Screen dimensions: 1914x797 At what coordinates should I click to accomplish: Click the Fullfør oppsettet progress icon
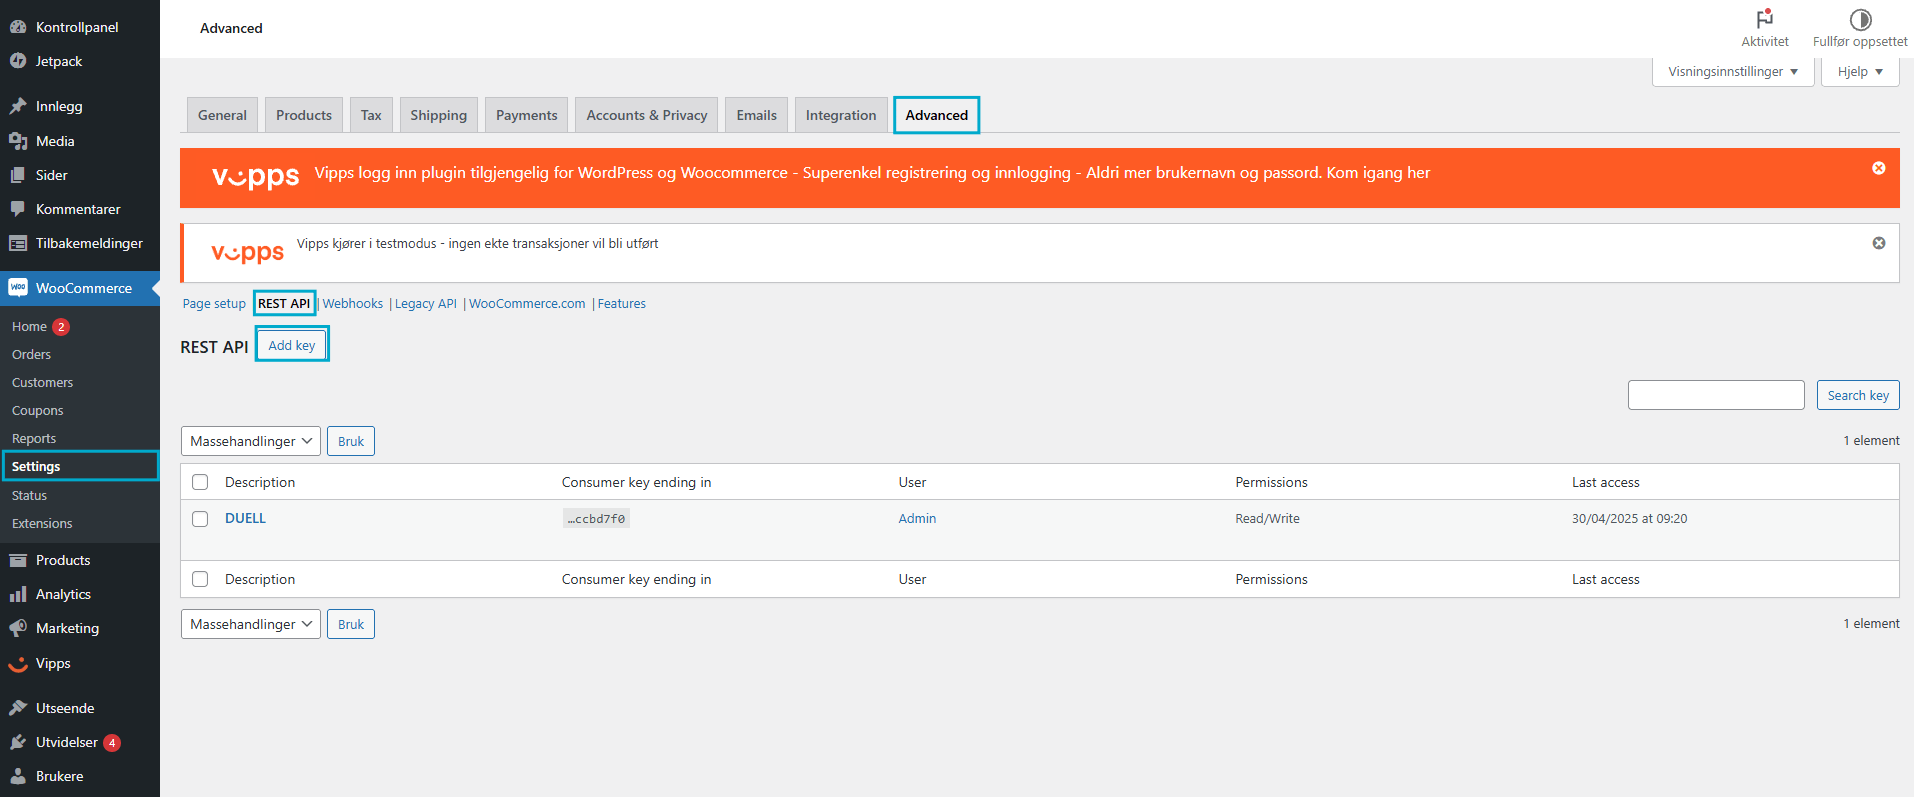tap(1860, 19)
